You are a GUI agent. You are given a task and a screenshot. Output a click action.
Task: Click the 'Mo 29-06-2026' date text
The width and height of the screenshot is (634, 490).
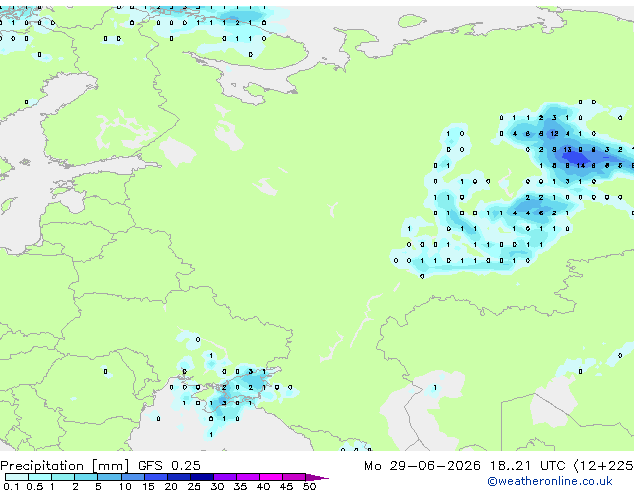click(x=422, y=466)
